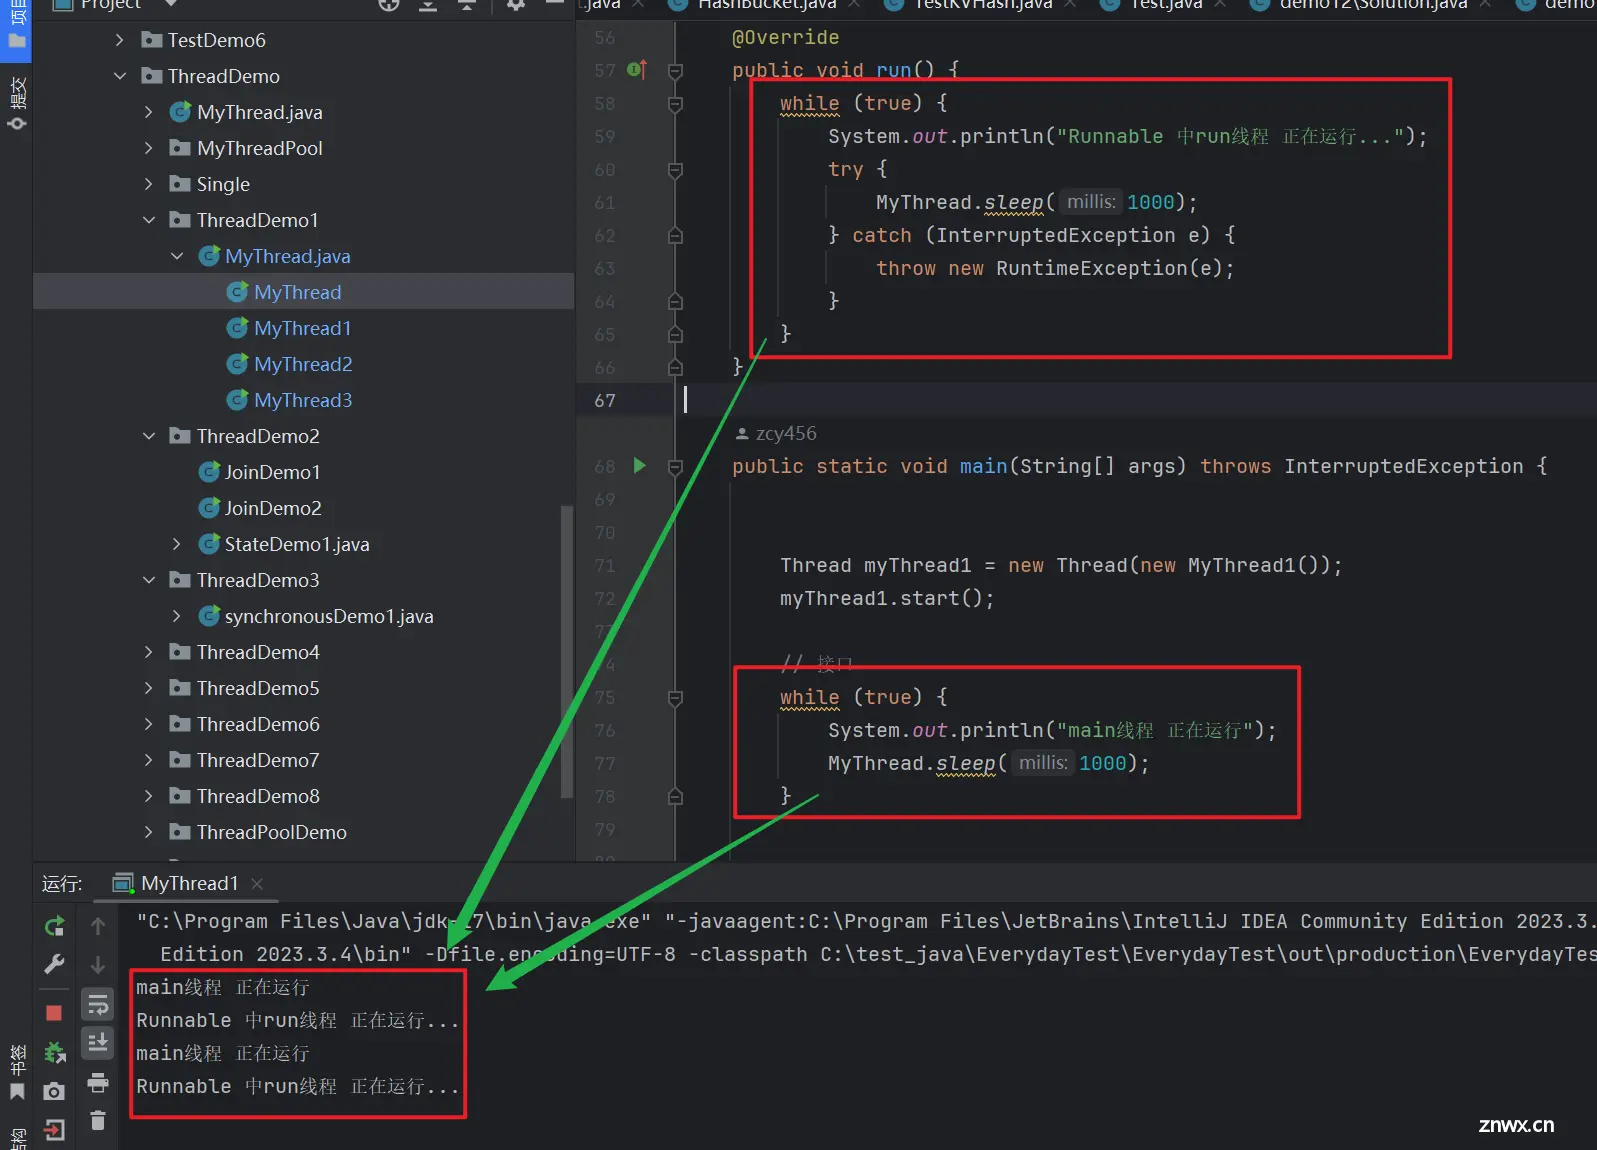Stop the running process red square
The height and width of the screenshot is (1150, 1597).
tap(54, 1013)
